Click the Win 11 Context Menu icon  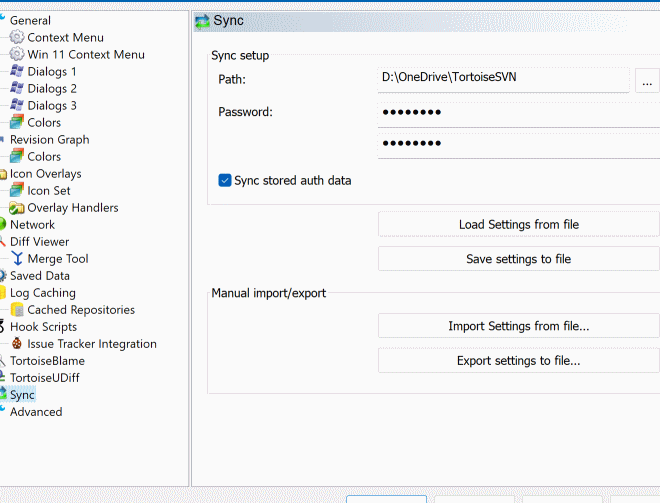point(17,54)
